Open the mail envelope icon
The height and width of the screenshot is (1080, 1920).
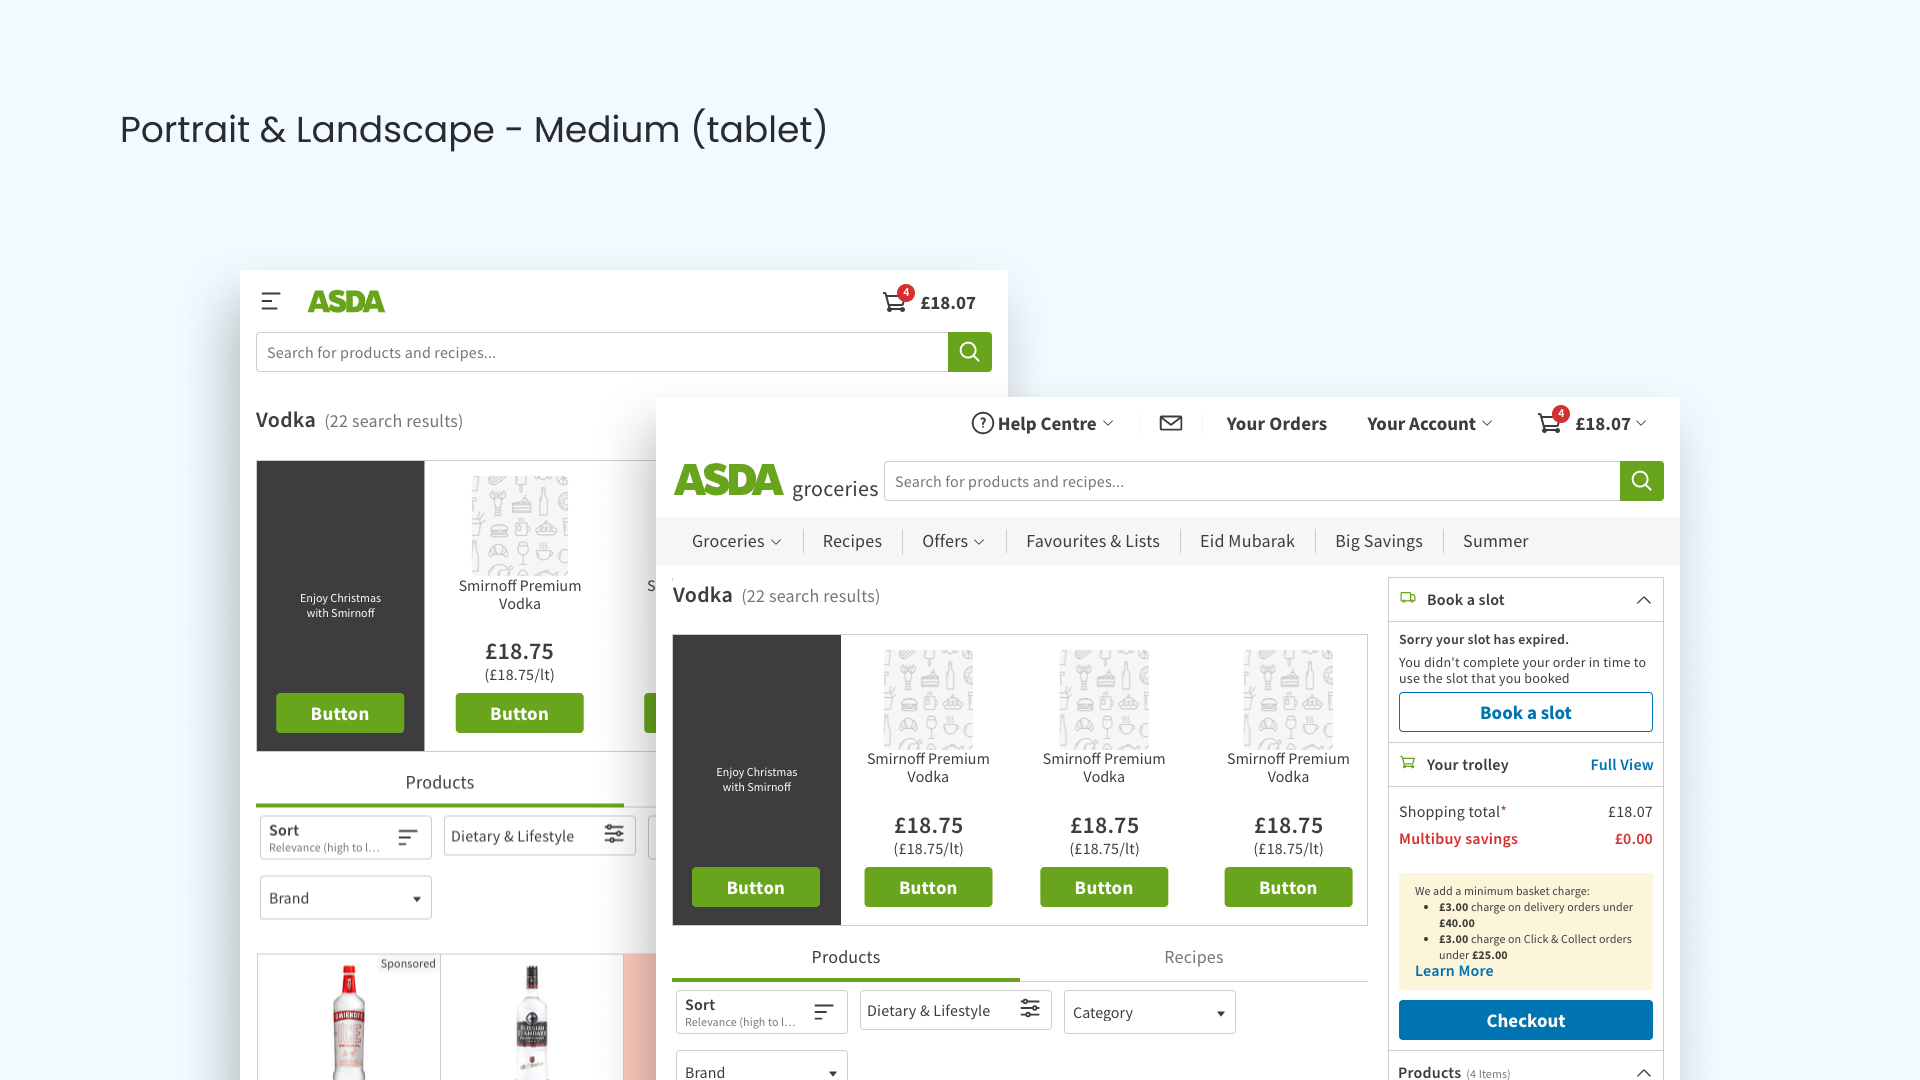(x=1171, y=423)
